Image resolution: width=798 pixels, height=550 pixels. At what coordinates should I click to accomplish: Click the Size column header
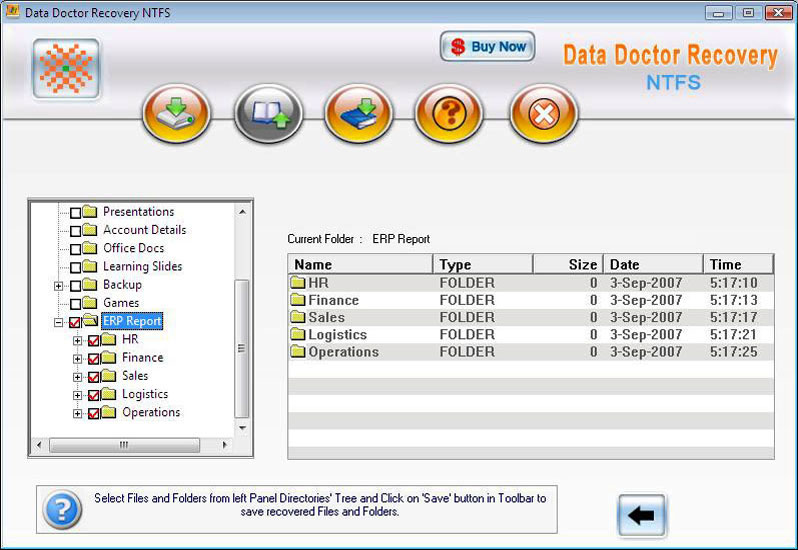click(568, 265)
